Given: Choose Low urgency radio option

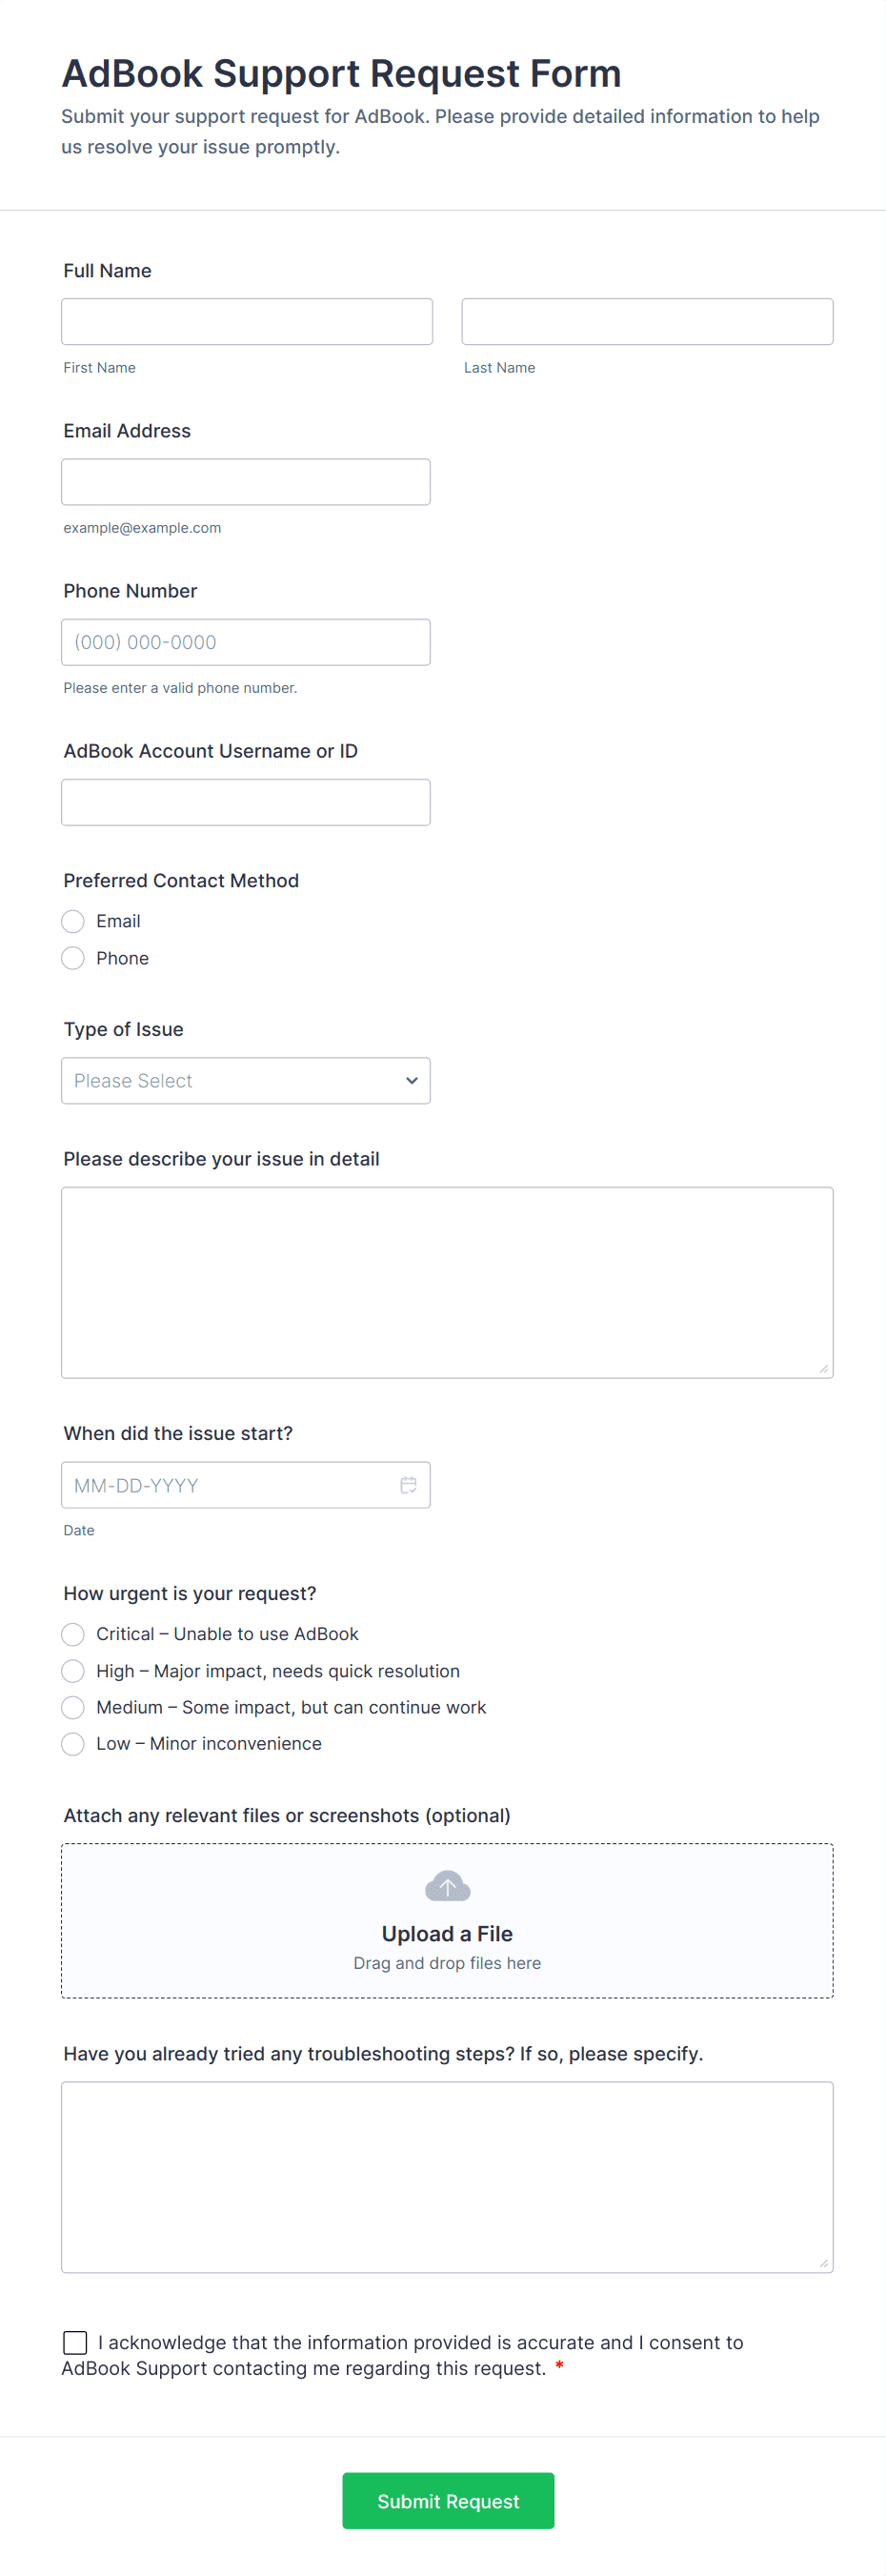Looking at the screenshot, I should [x=73, y=1744].
